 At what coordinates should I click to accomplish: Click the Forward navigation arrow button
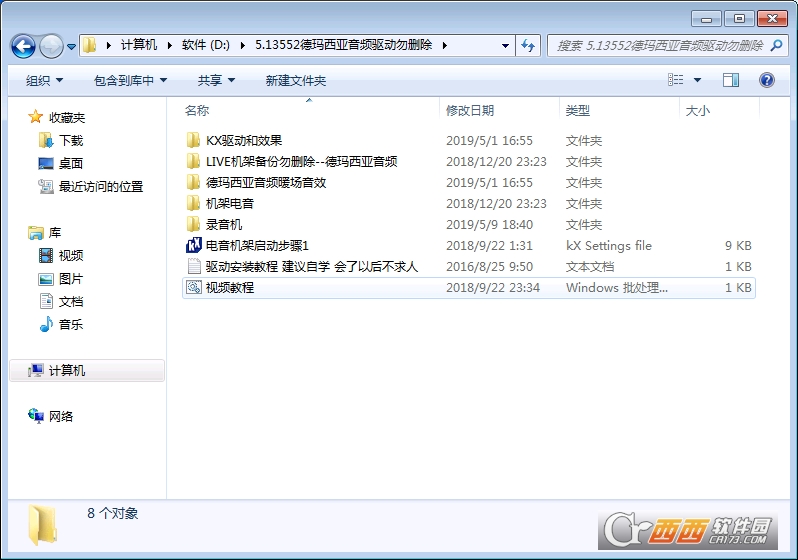pos(51,46)
